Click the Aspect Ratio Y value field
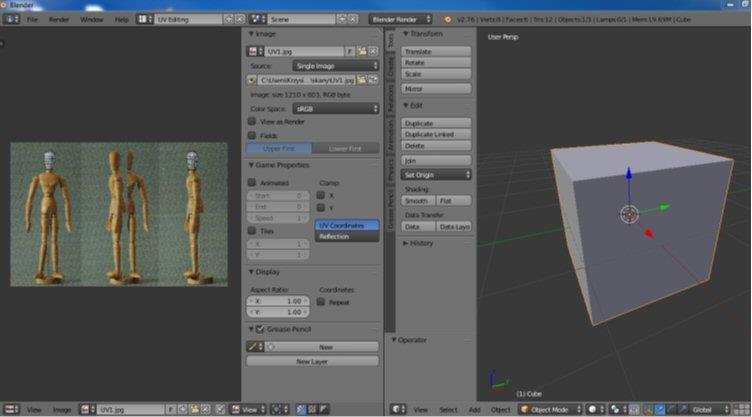 (x=278, y=312)
